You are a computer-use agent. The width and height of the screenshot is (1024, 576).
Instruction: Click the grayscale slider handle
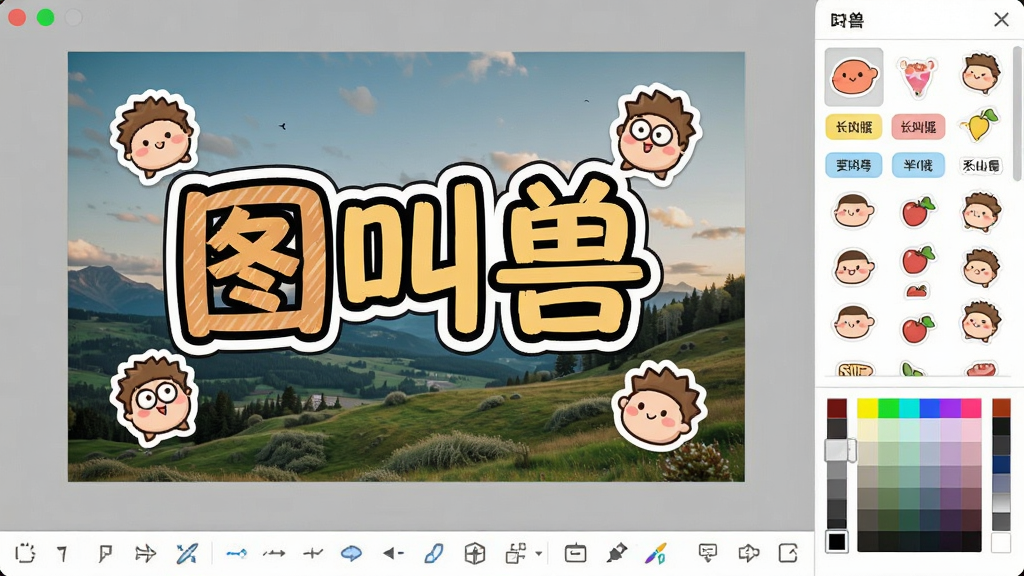(x=840, y=451)
